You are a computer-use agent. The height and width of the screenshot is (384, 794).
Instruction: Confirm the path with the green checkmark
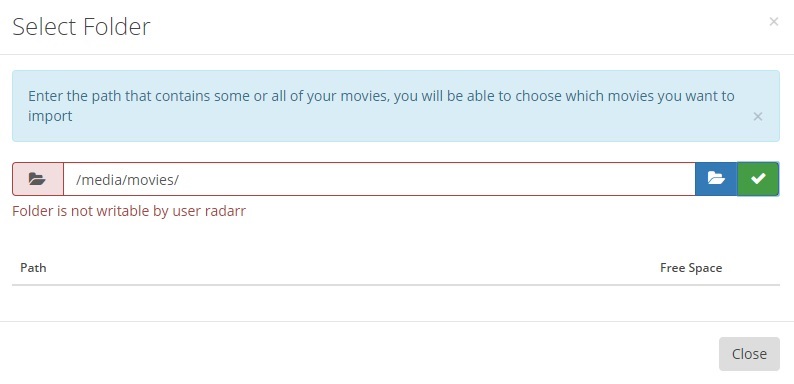coord(758,179)
